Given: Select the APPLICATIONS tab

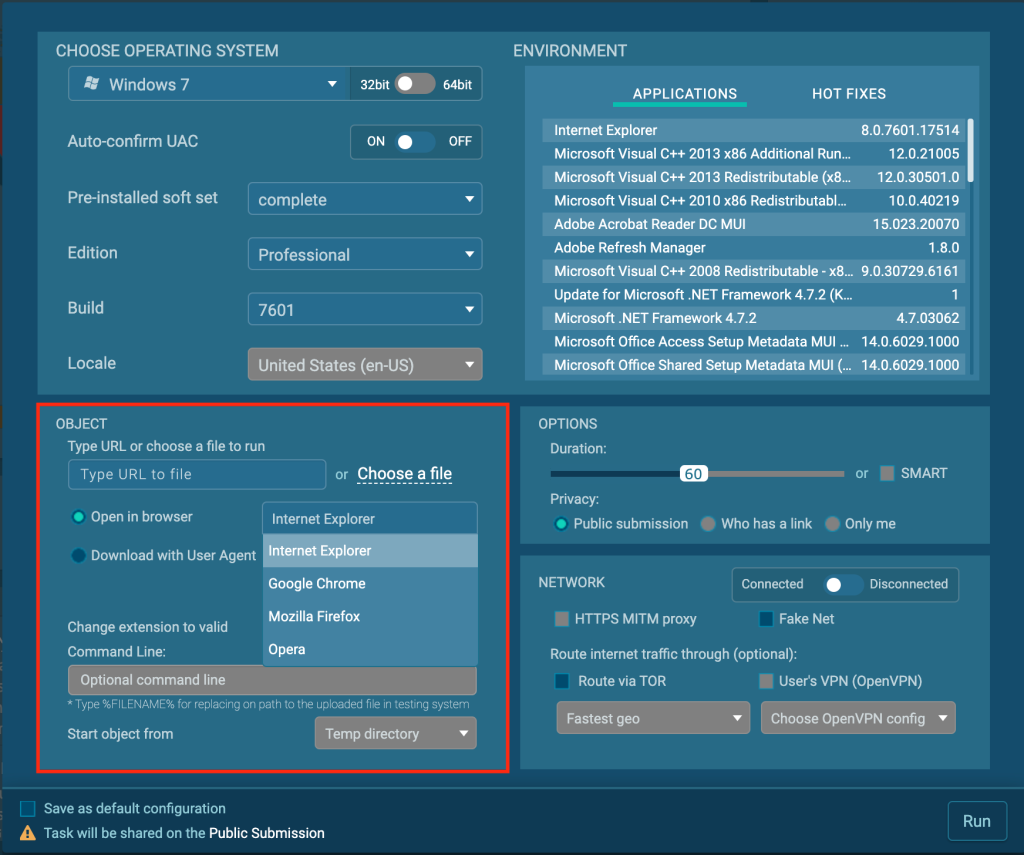Looking at the screenshot, I should pyautogui.click(x=685, y=94).
